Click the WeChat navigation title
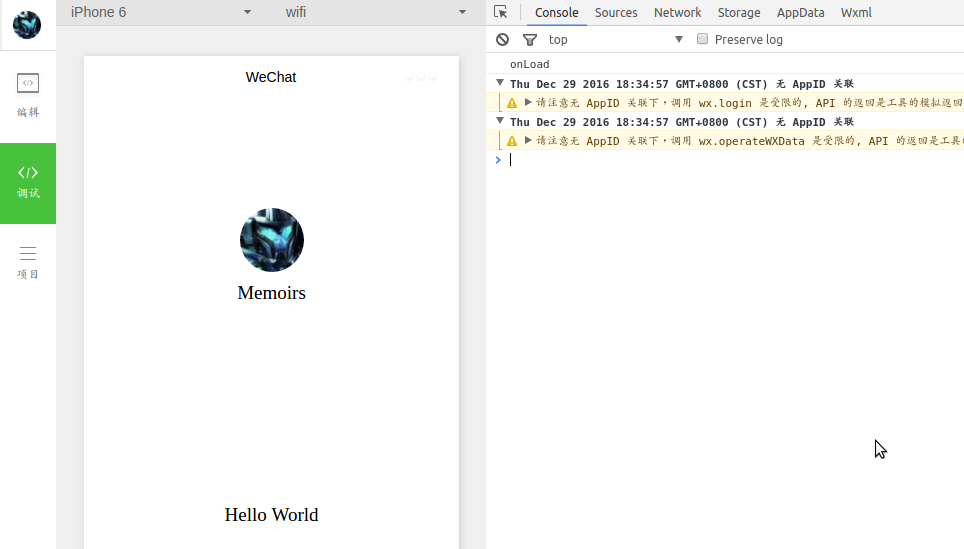Screen dimensions: 964x549 (271, 77)
